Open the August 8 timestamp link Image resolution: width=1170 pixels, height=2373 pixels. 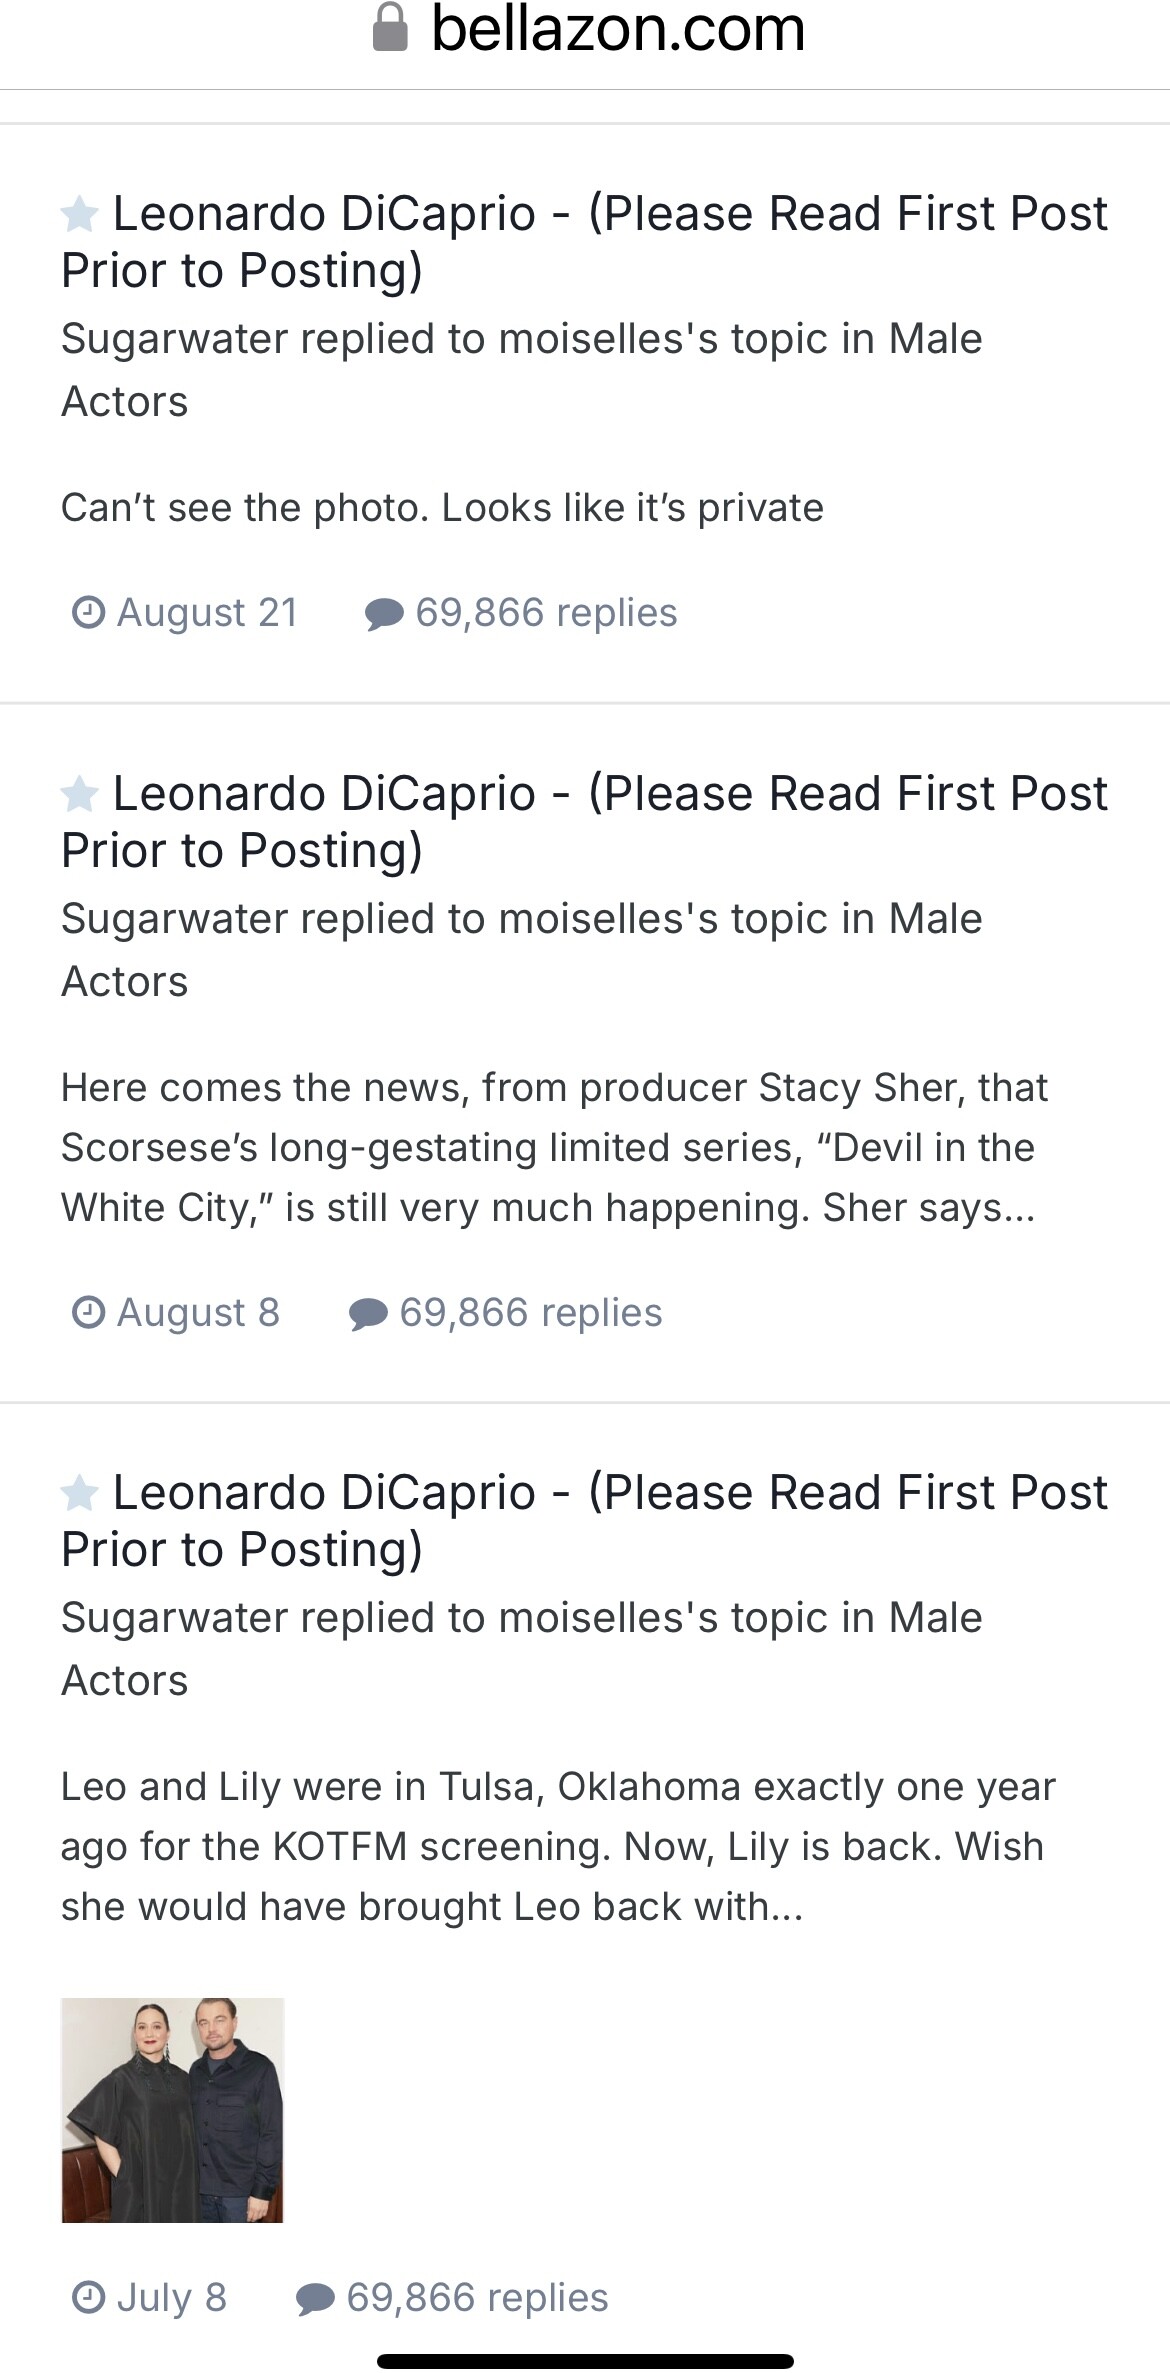(198, 1312)
